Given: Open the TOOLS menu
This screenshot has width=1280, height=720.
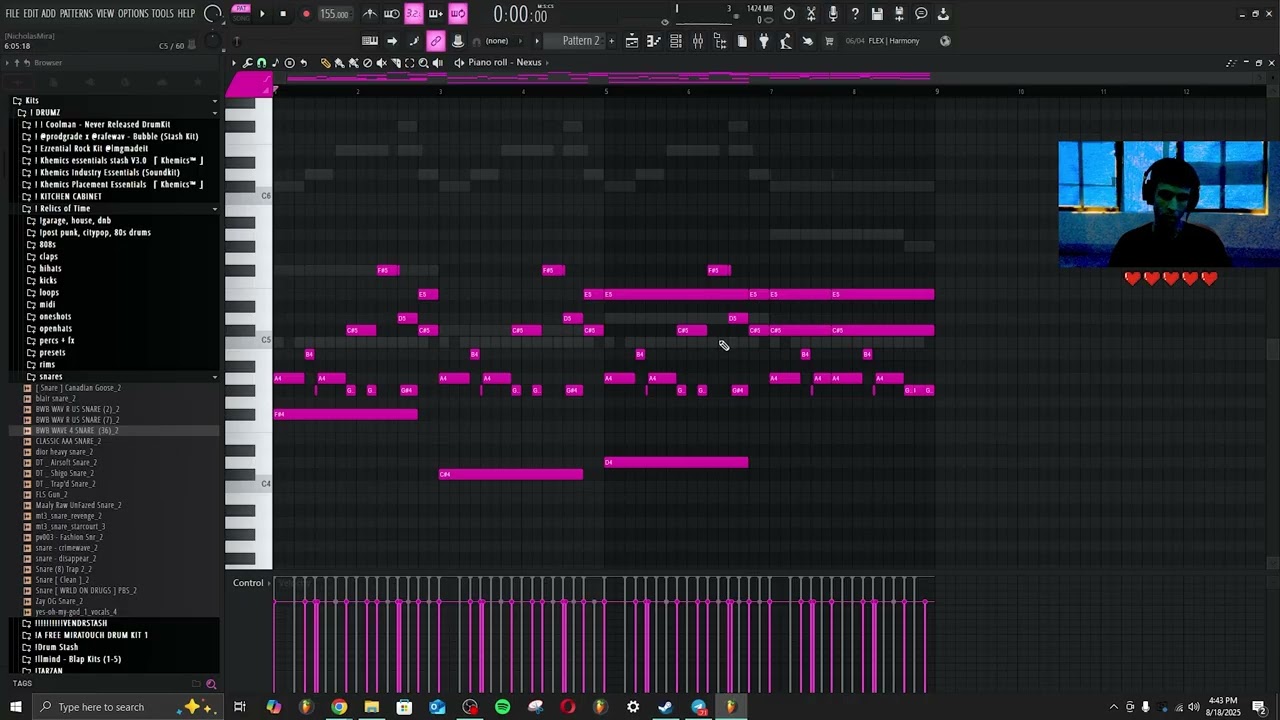Looking at the screenshot, I should (x=163, y=14).
